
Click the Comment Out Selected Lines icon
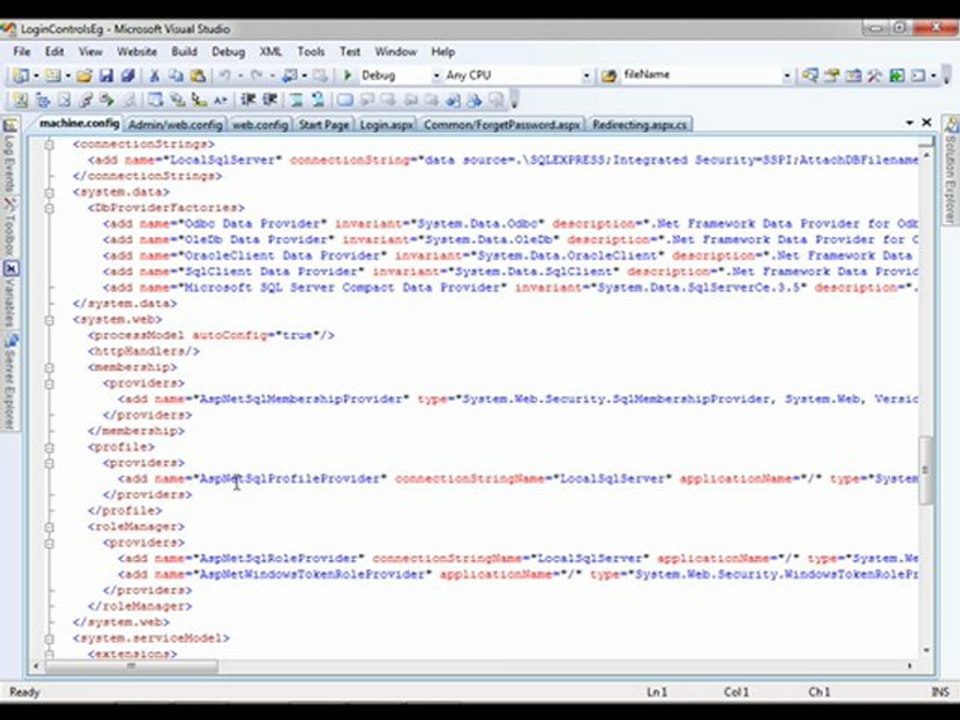[x=296, y=100]
